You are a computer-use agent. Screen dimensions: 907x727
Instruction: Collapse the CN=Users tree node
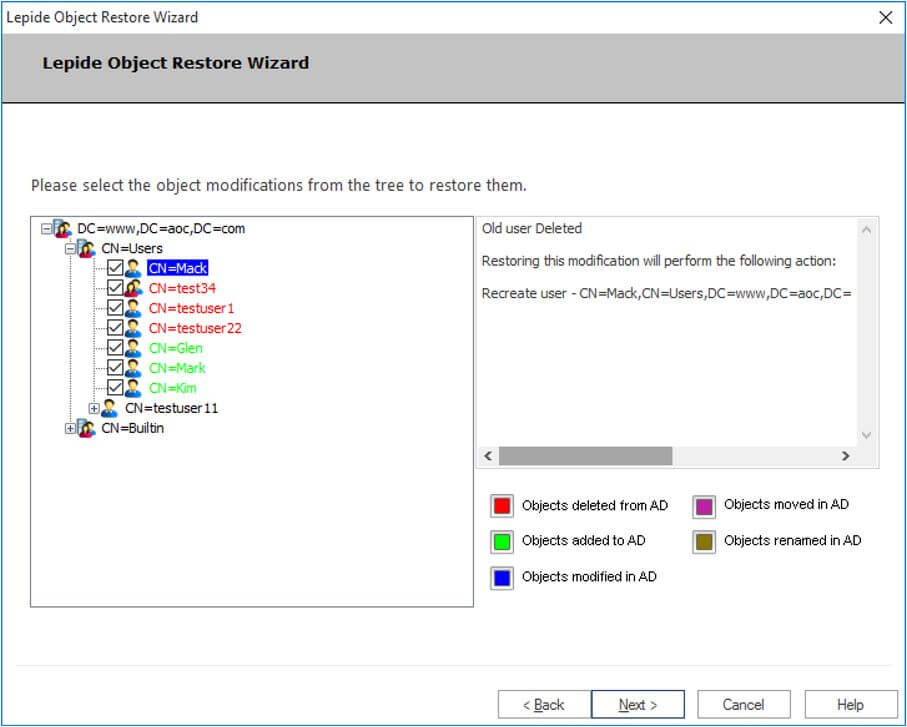70,249
